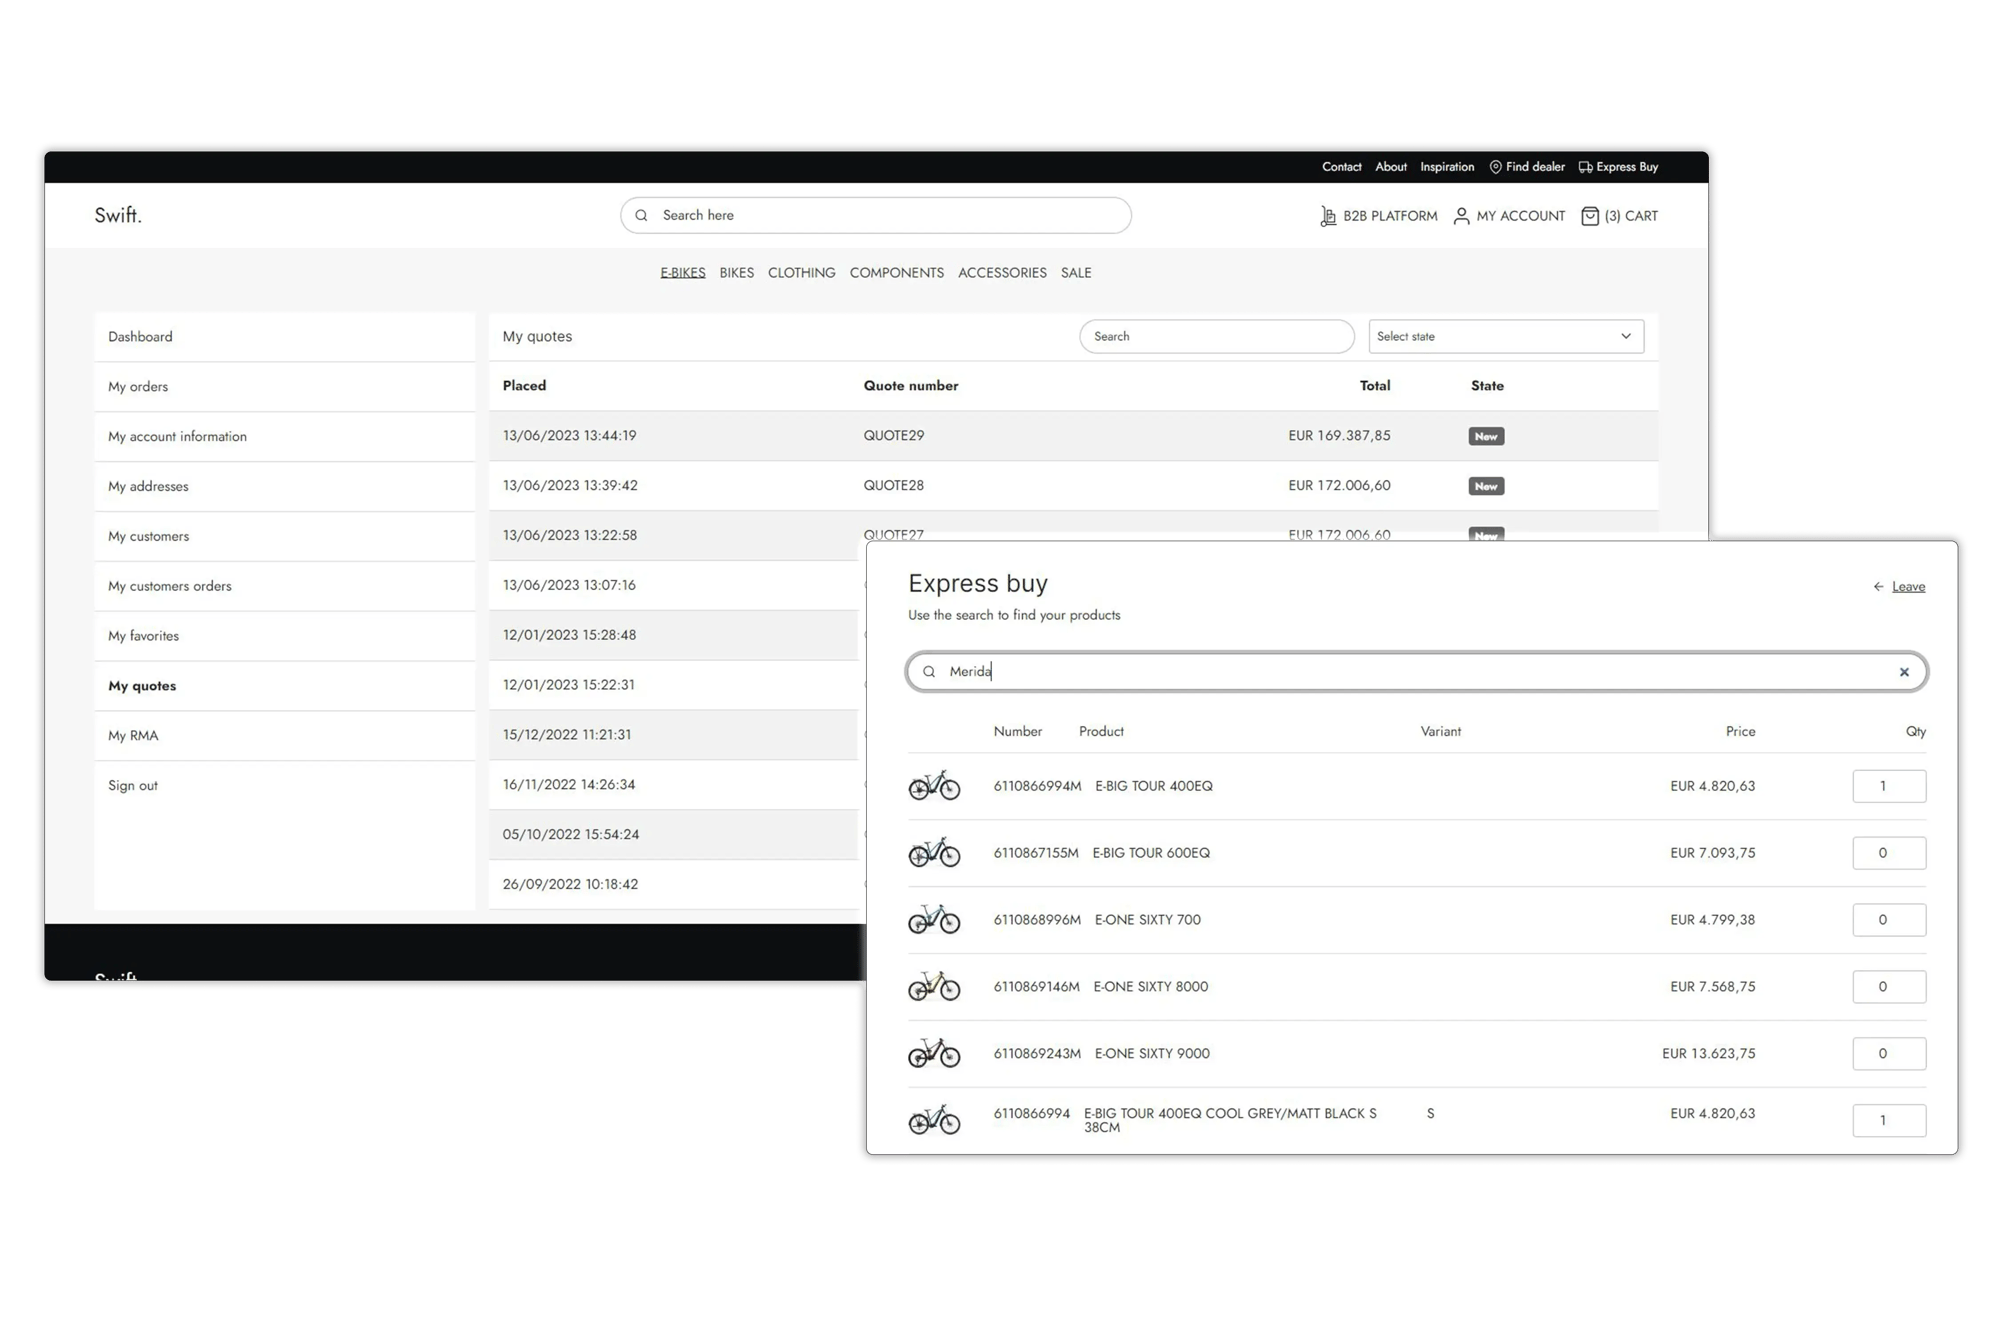Click the back arrow next to Leave

(1877, 586)
